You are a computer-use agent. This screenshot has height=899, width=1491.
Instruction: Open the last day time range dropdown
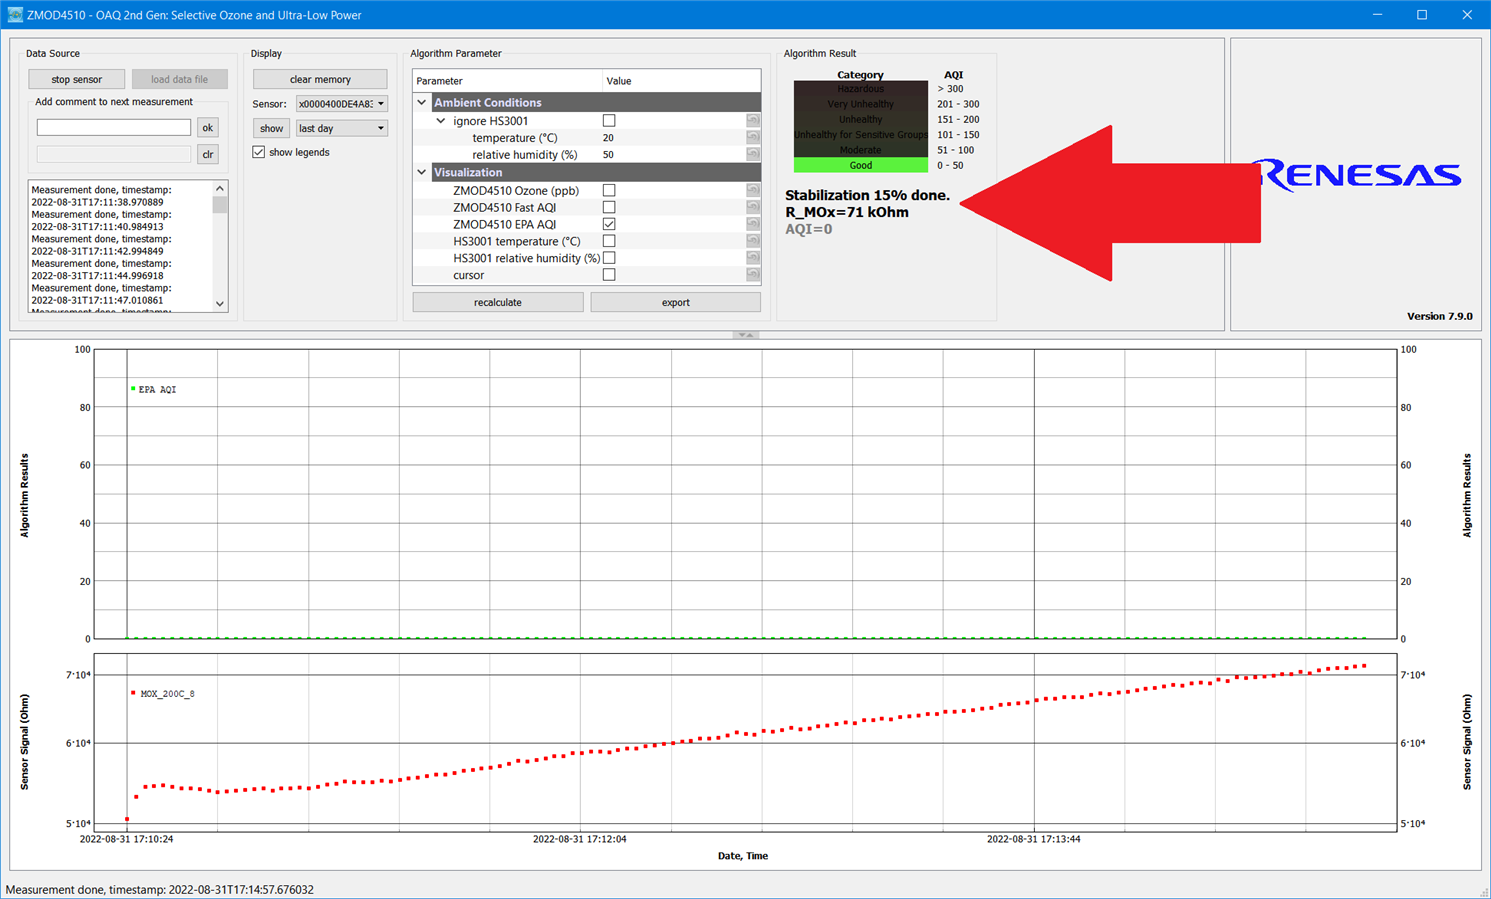341,128
